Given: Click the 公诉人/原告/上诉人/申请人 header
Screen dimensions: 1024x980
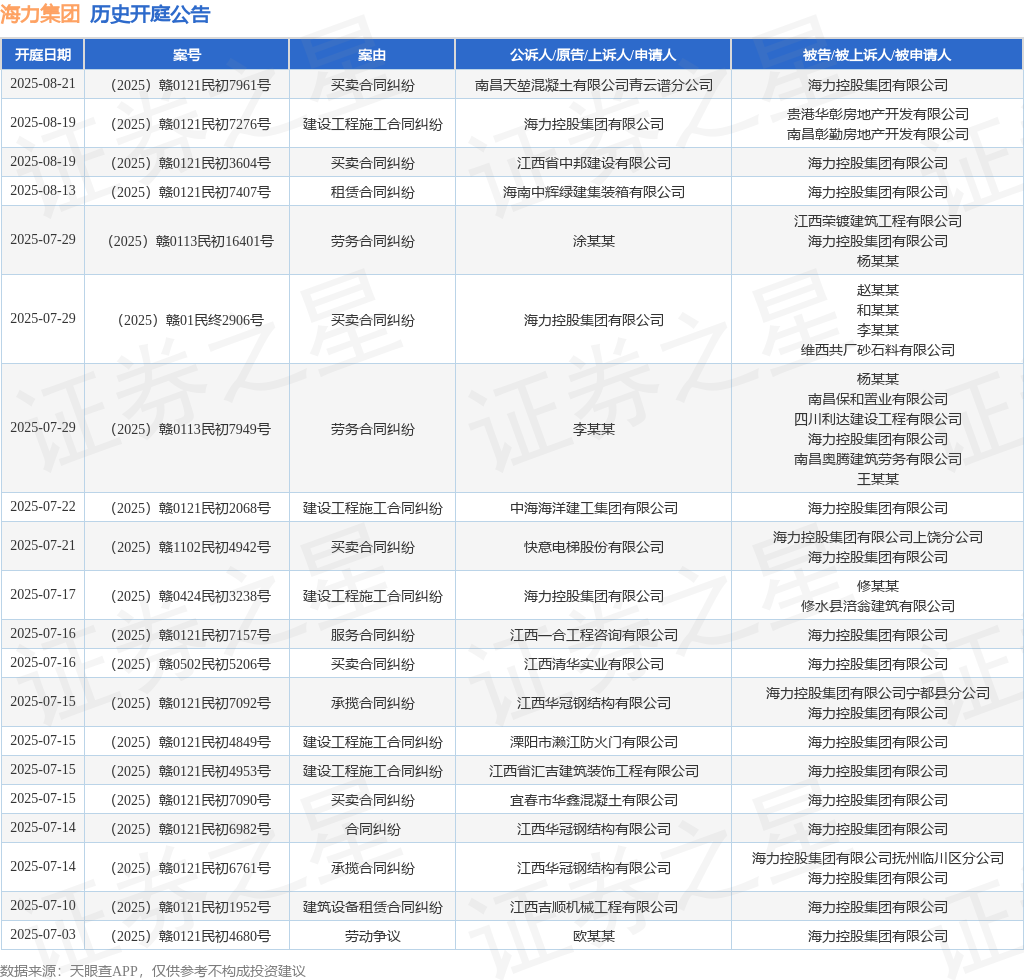Looking at the screenshot, I should (x=593, y=55).
